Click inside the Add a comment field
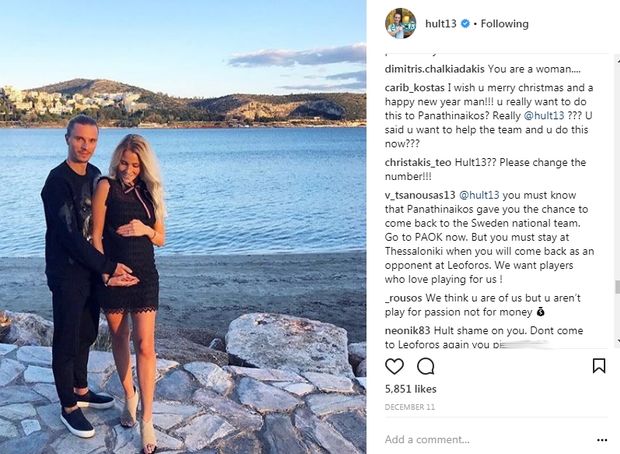This screenshot has height=454, width=620. click(486, 439)
